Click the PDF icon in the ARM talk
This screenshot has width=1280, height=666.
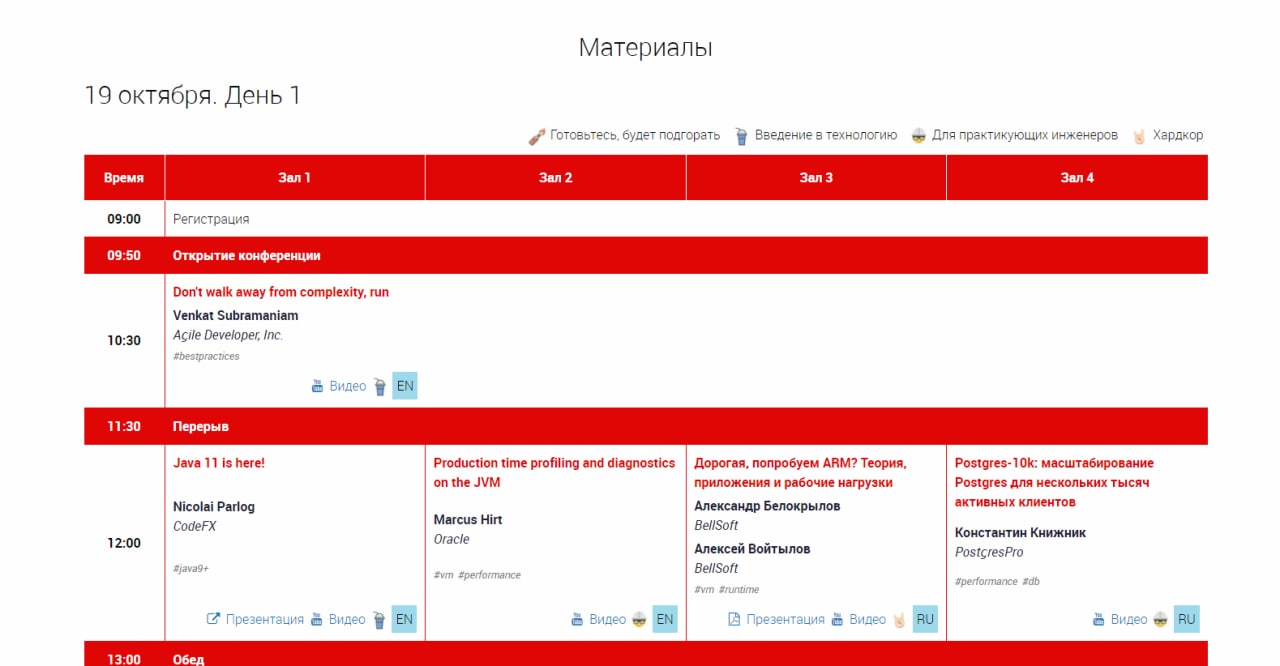pos(734,619)
